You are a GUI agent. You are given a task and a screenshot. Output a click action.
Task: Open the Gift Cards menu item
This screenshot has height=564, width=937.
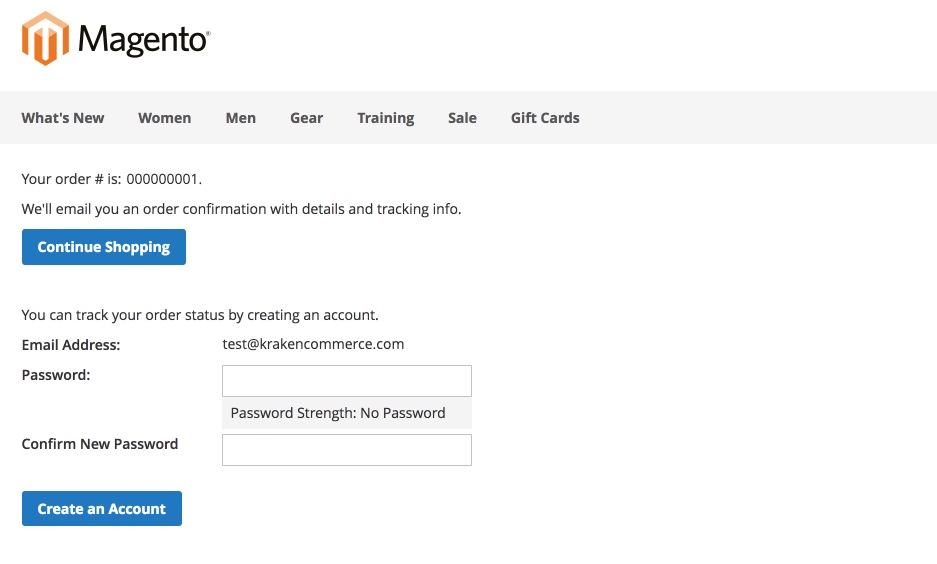point(545,118)
